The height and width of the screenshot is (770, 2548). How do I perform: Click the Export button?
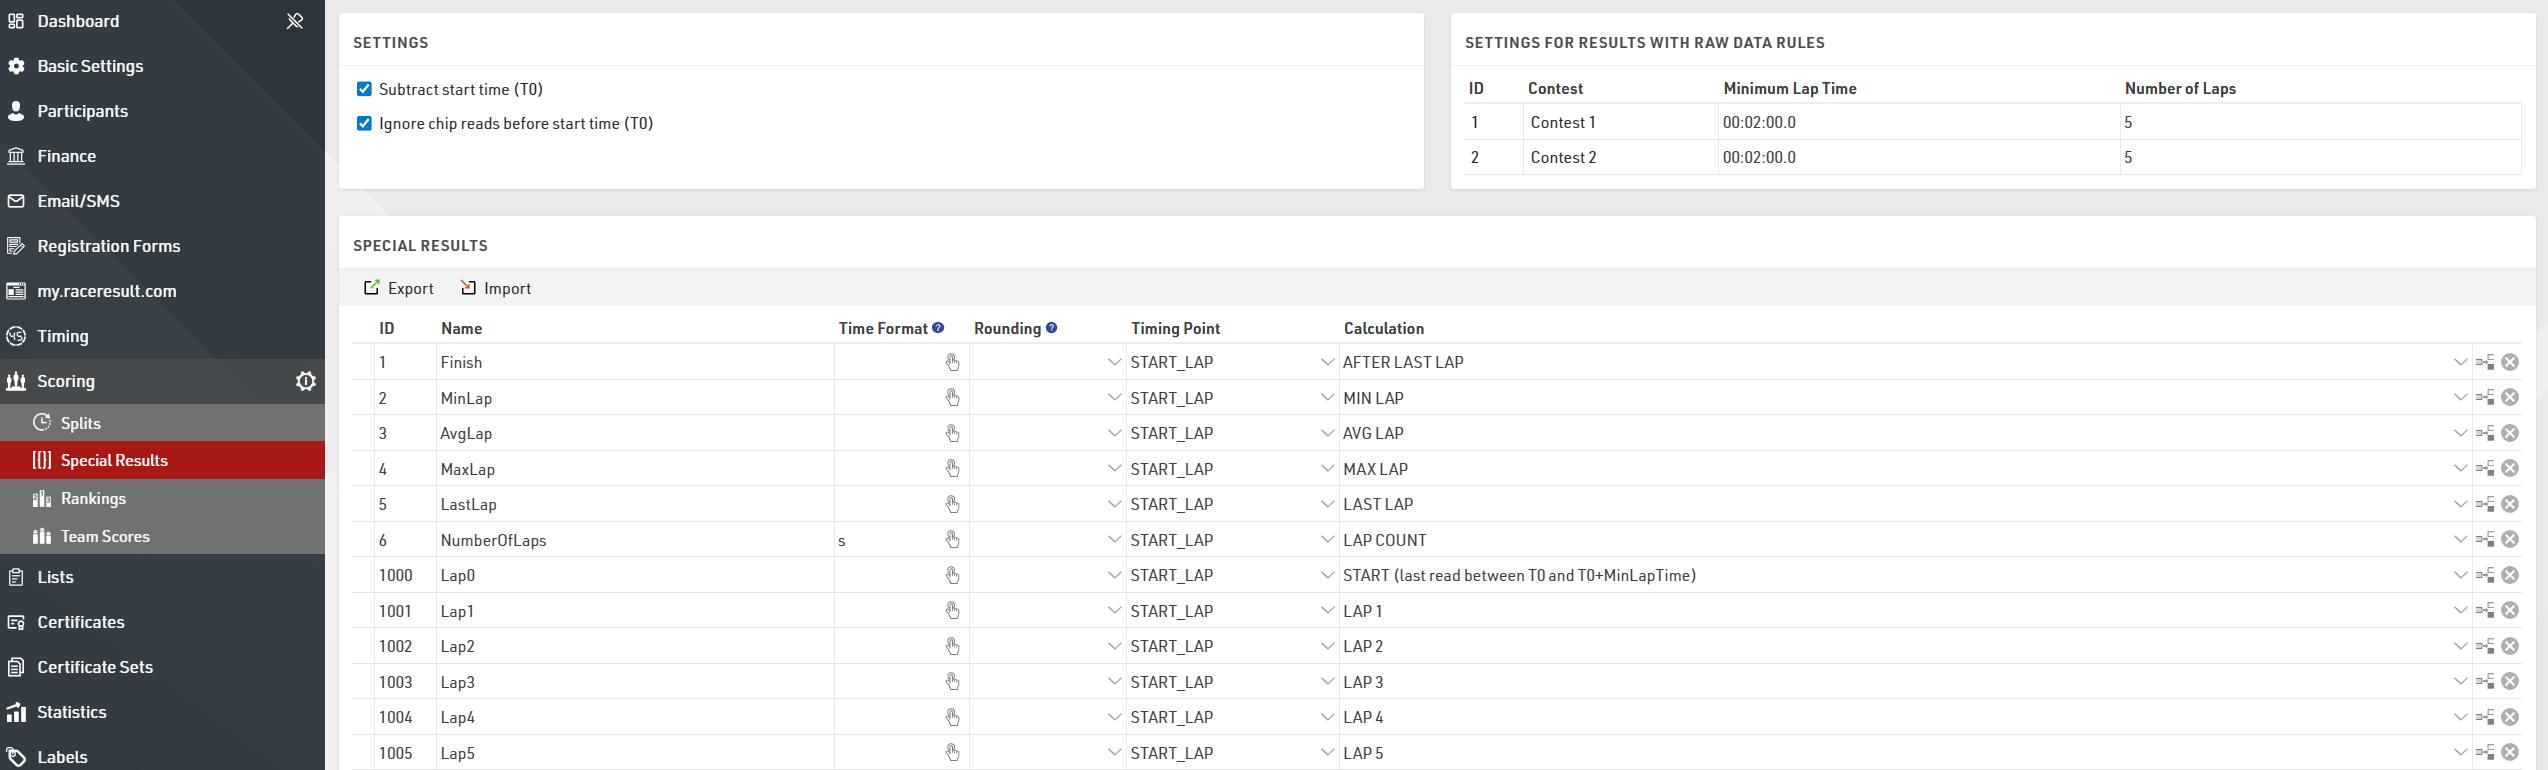[x=399, y=288]
